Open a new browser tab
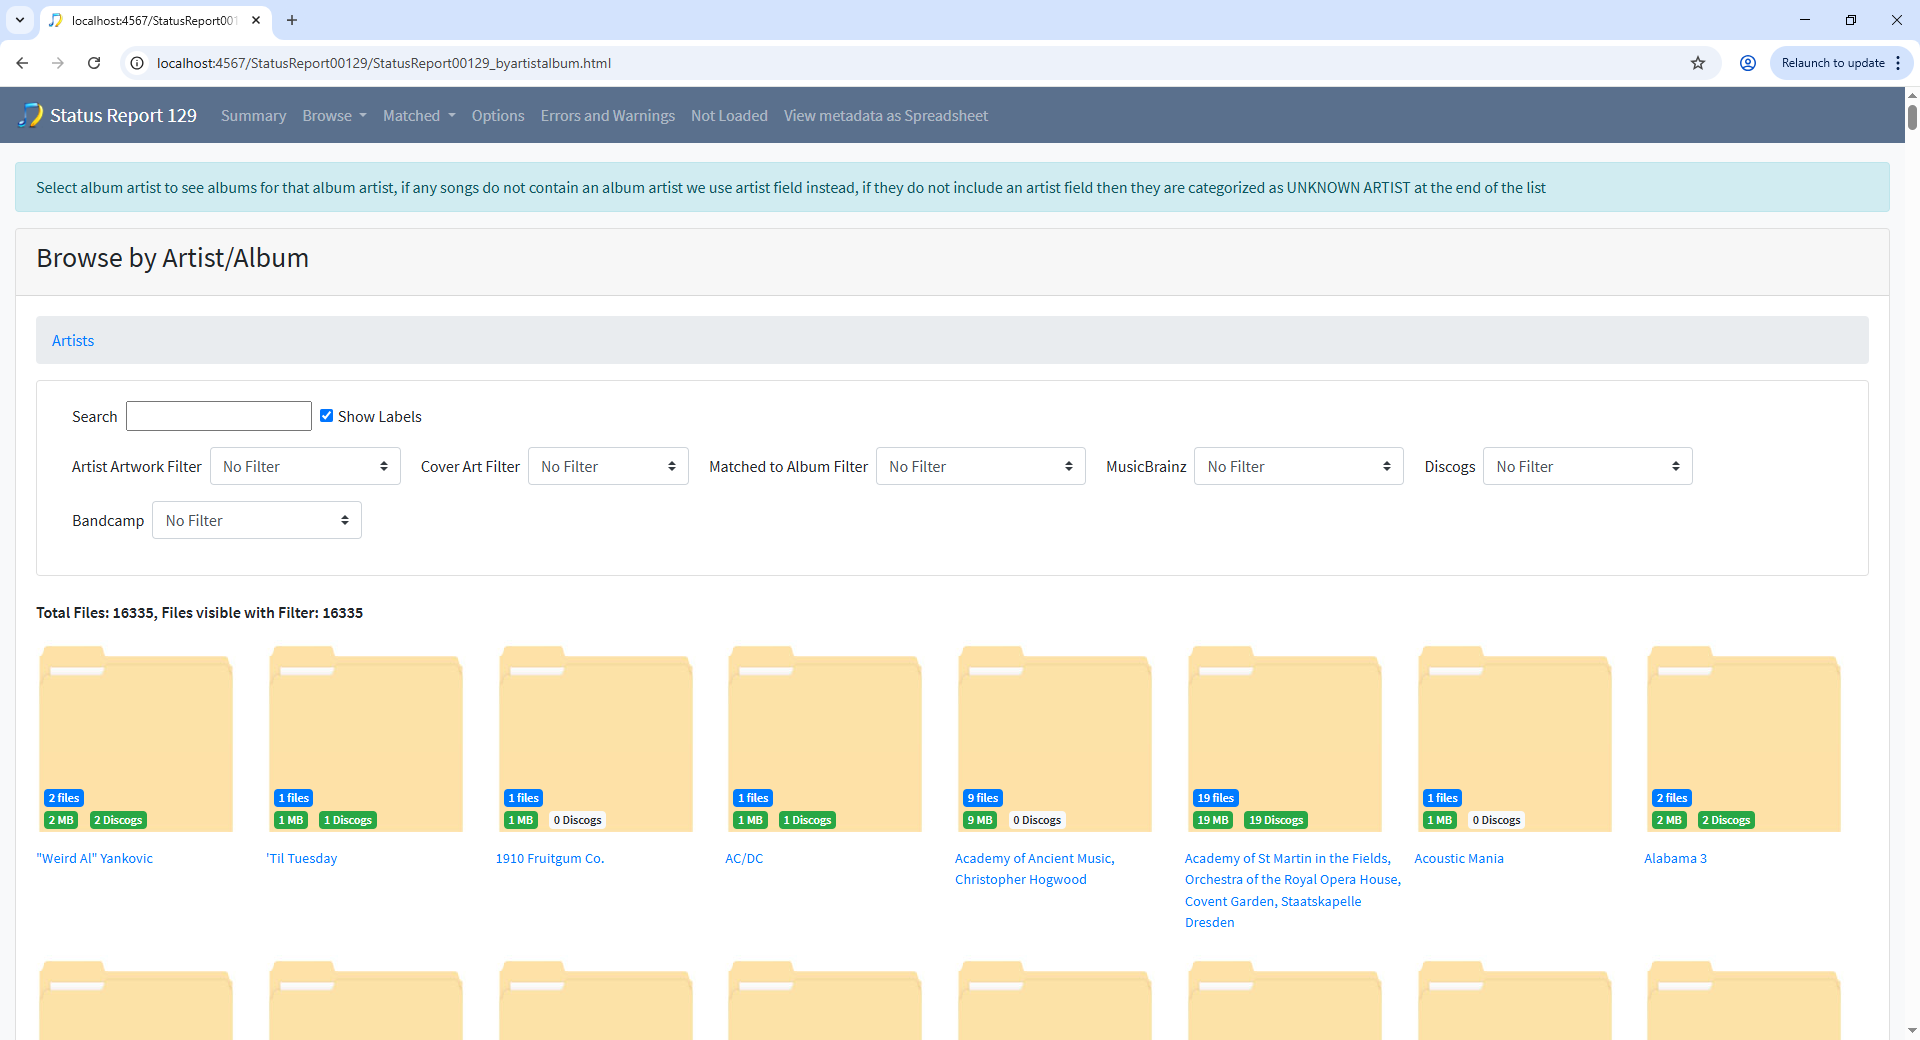1920x1040 pixels. tap(292, 20)
